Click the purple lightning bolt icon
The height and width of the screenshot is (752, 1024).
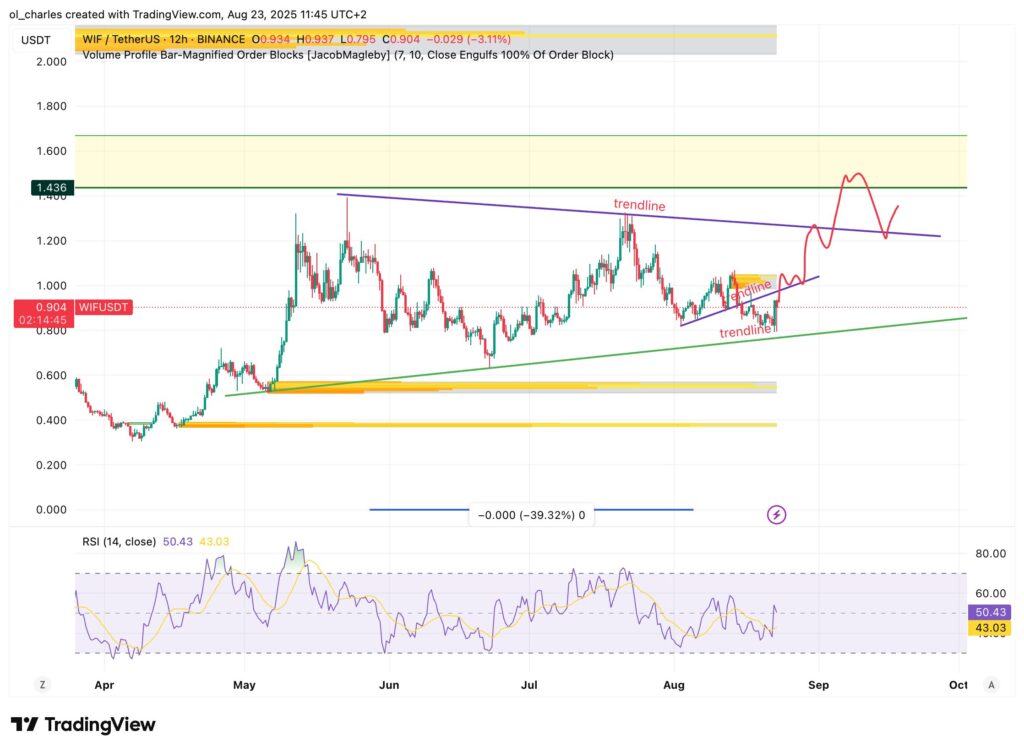777,515
